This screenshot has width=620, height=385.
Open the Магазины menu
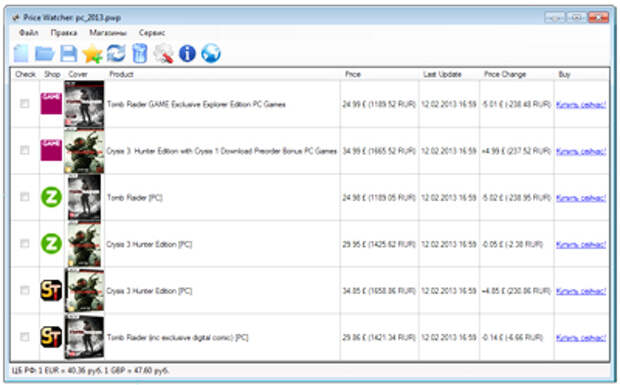point(108,33)
